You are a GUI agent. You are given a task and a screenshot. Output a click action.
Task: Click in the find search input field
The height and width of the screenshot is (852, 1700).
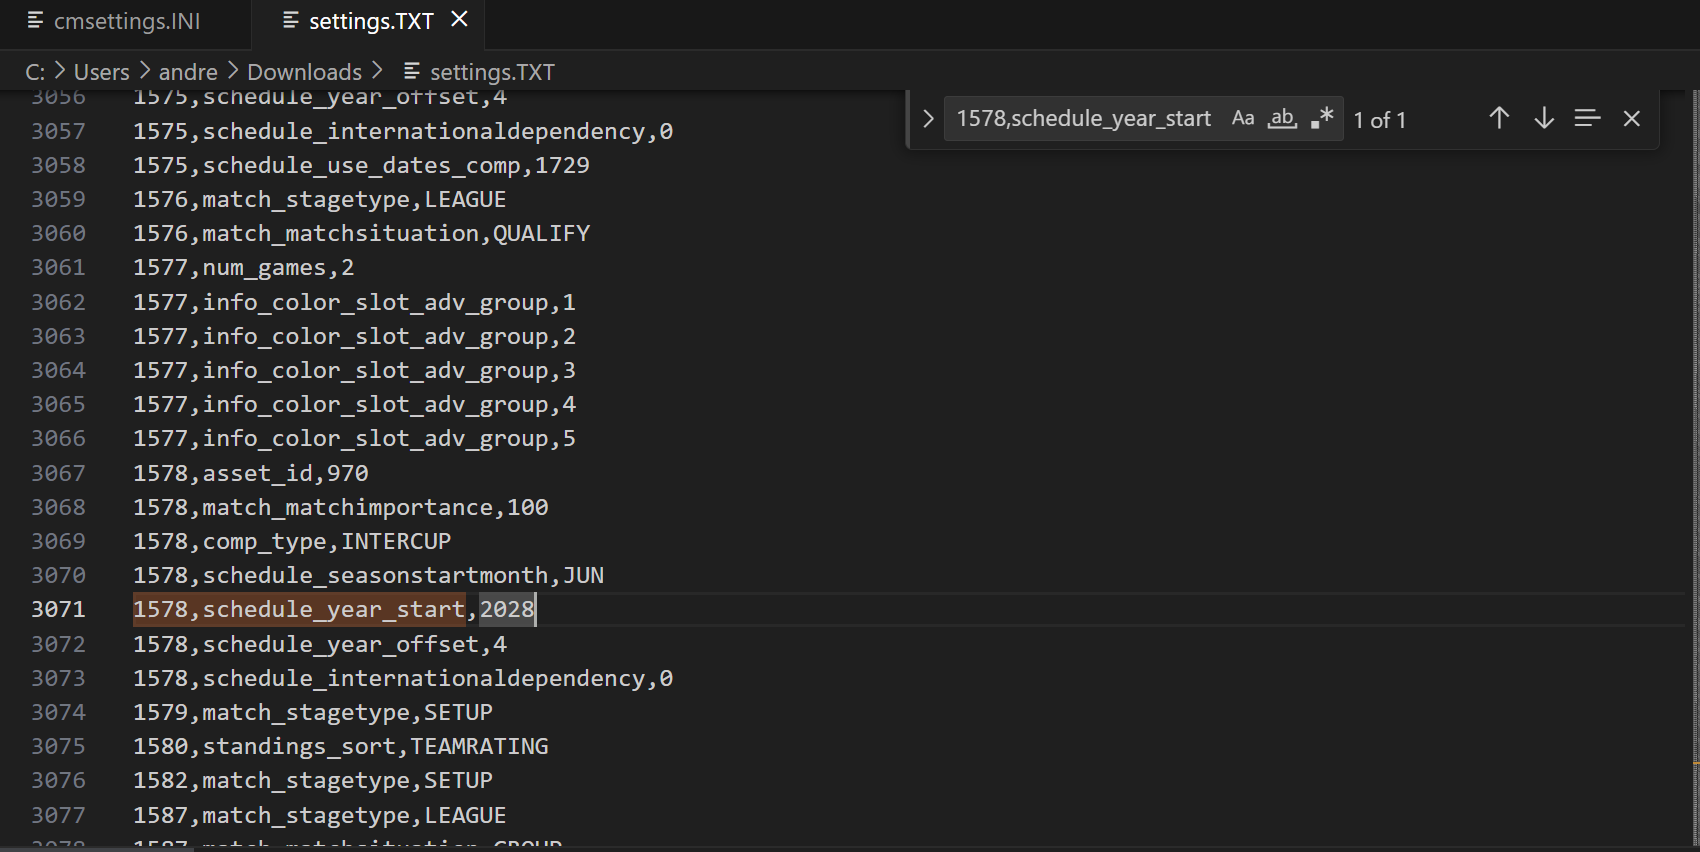[x=1084, y=119]
